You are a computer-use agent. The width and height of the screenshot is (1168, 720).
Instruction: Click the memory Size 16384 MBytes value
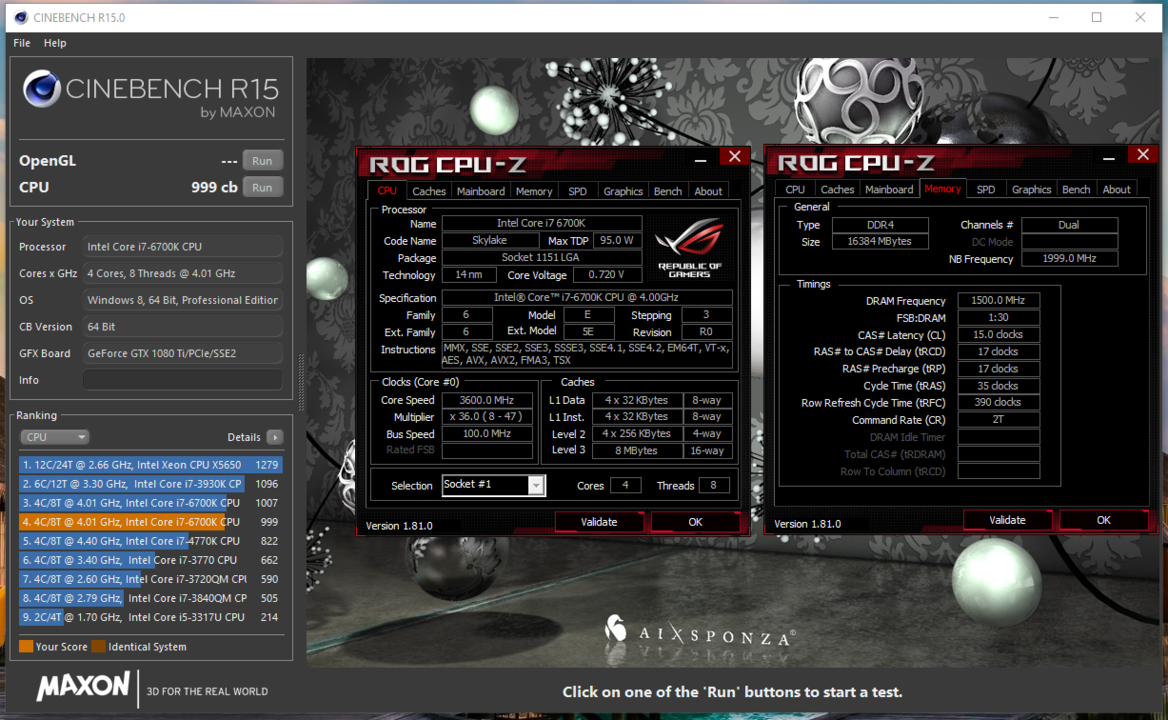pyautogui.click(x=880, y=241)
